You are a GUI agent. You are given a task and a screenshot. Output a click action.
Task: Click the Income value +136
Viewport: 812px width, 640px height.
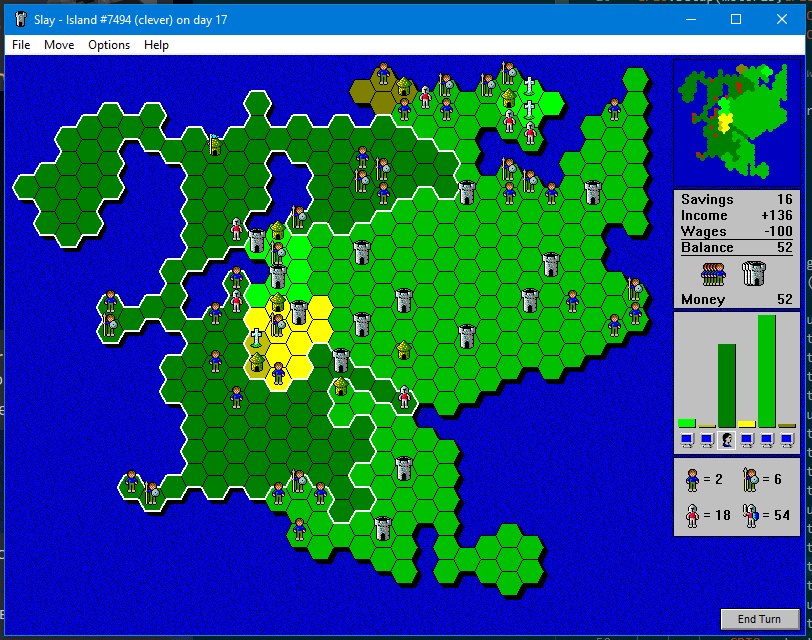(777, 215)
